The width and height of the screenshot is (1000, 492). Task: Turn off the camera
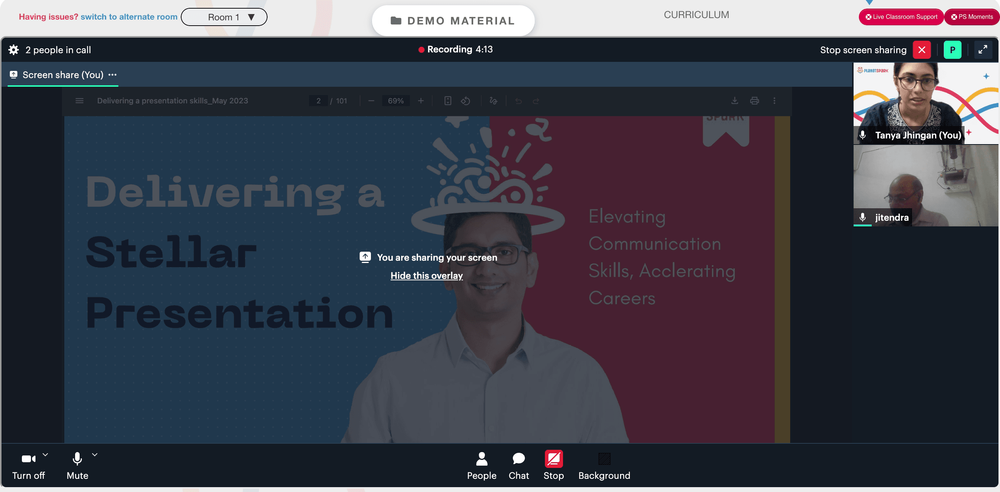[x=28, y=466]
